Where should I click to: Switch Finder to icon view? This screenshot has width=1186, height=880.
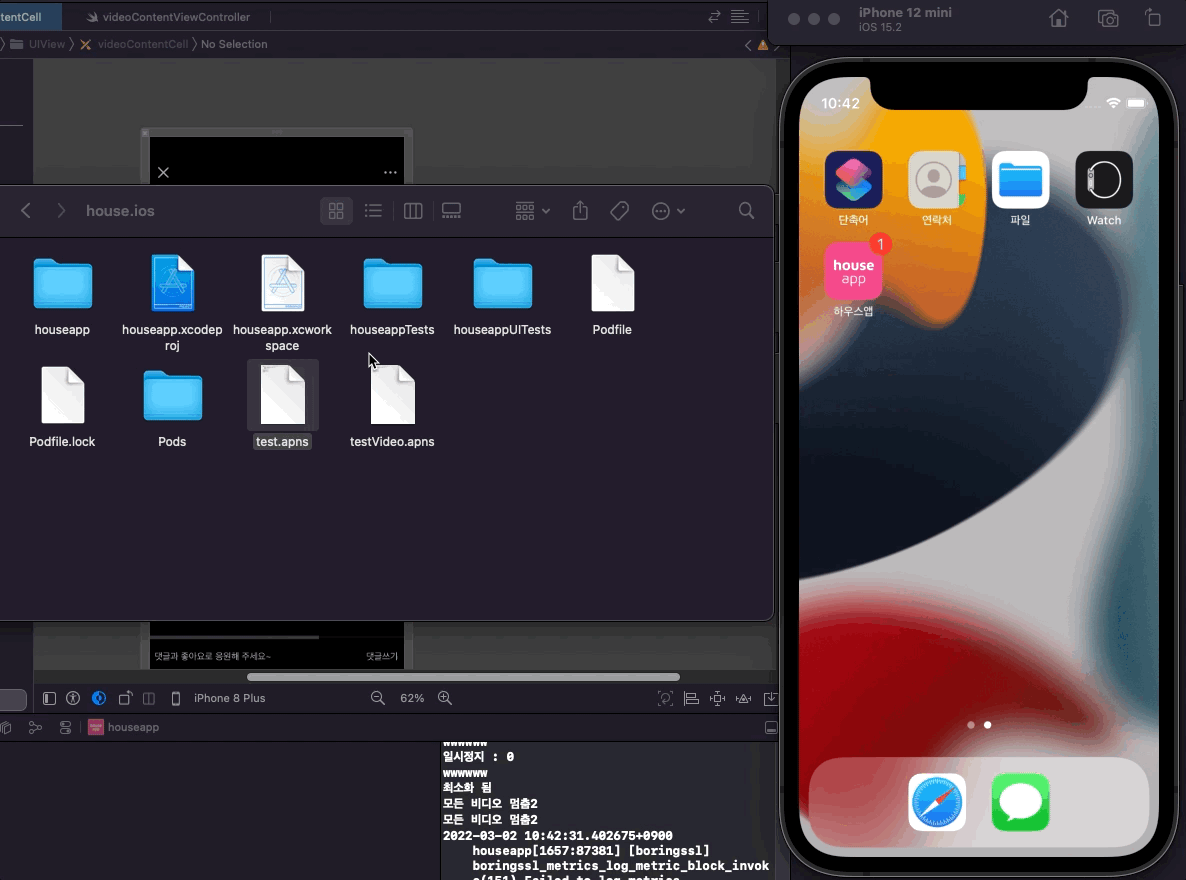click(x=336, y=210)
